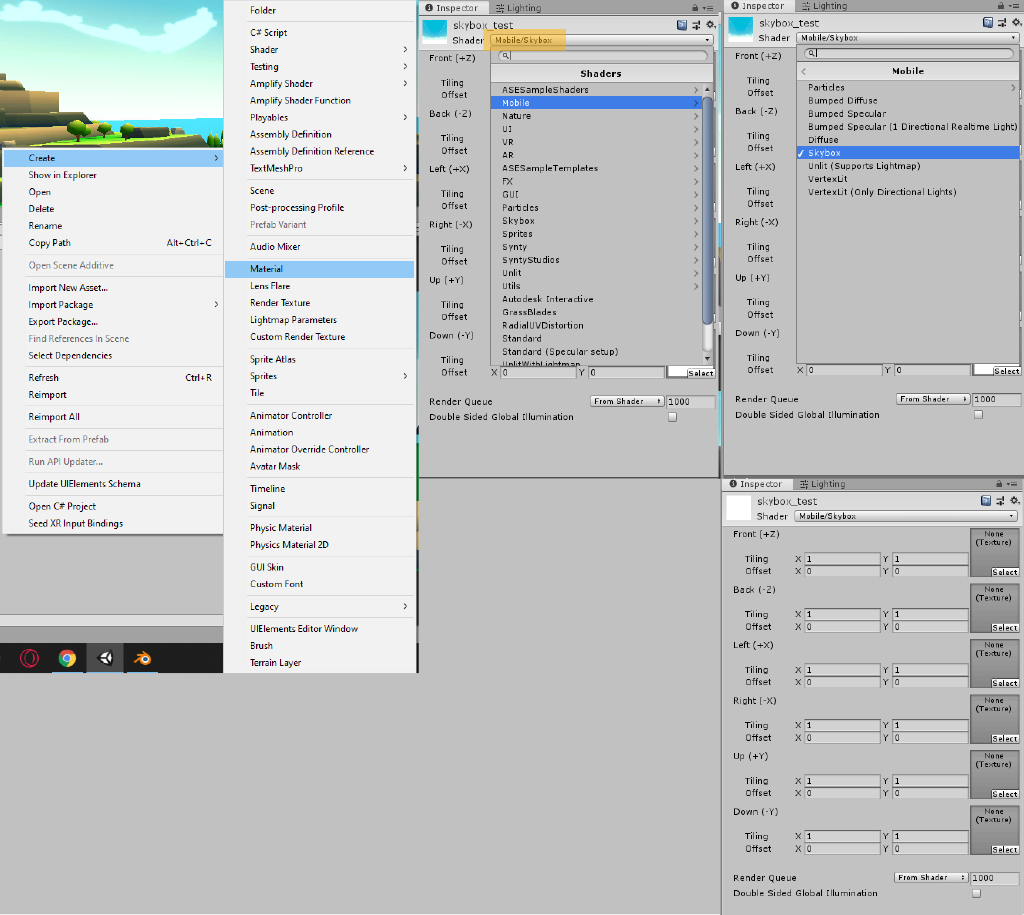This screenshot has width=1024, height=915.
Task: Open the gear settings menu in the bottom inspector
Action: (1013, 500)
